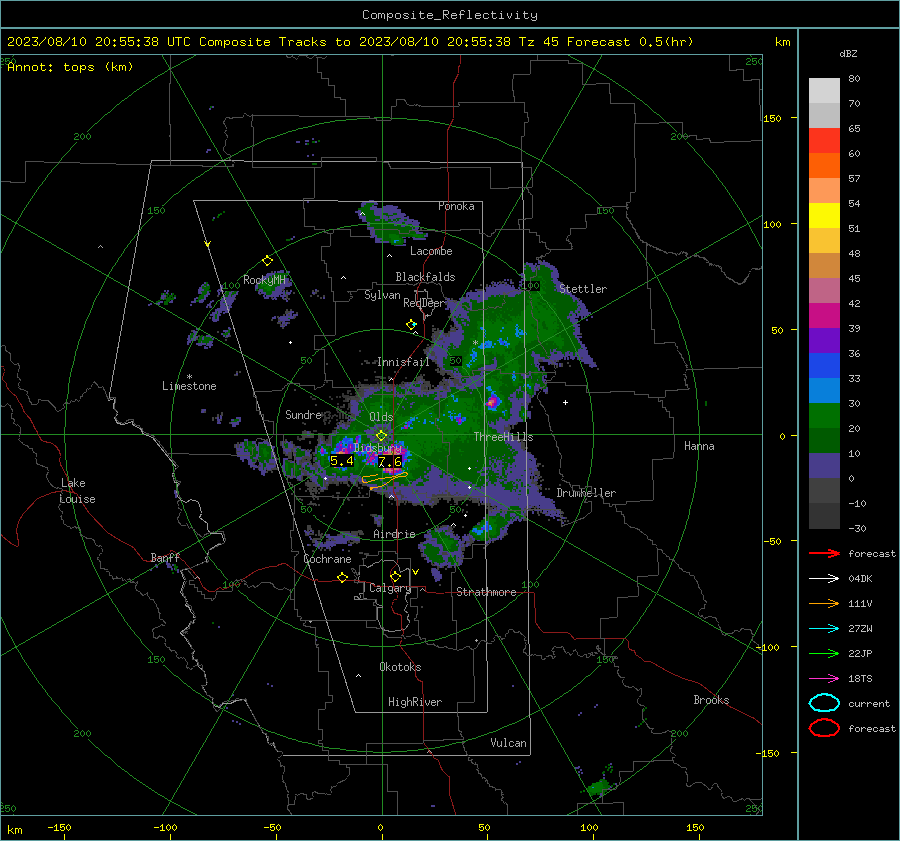
Task: Click the red forecast arrow legend icon
Action: [824, 553]
